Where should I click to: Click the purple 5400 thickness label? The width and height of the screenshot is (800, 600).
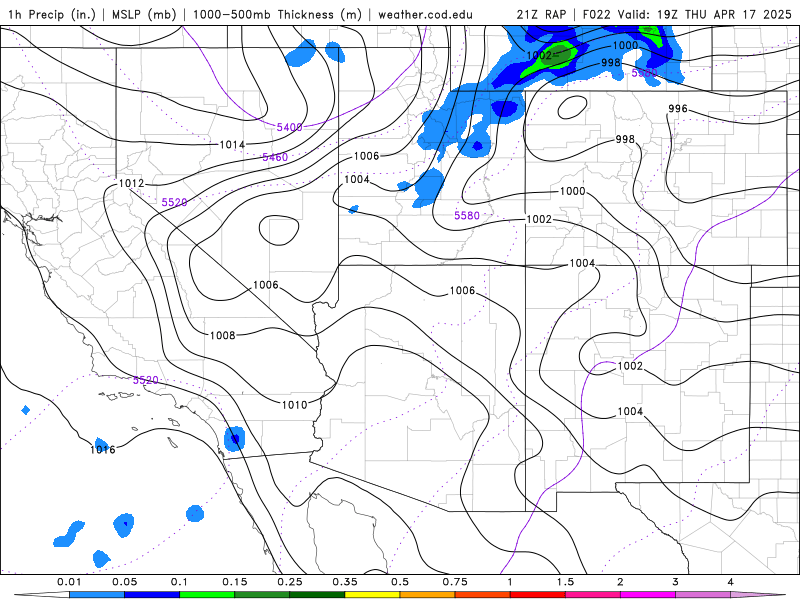289,127
